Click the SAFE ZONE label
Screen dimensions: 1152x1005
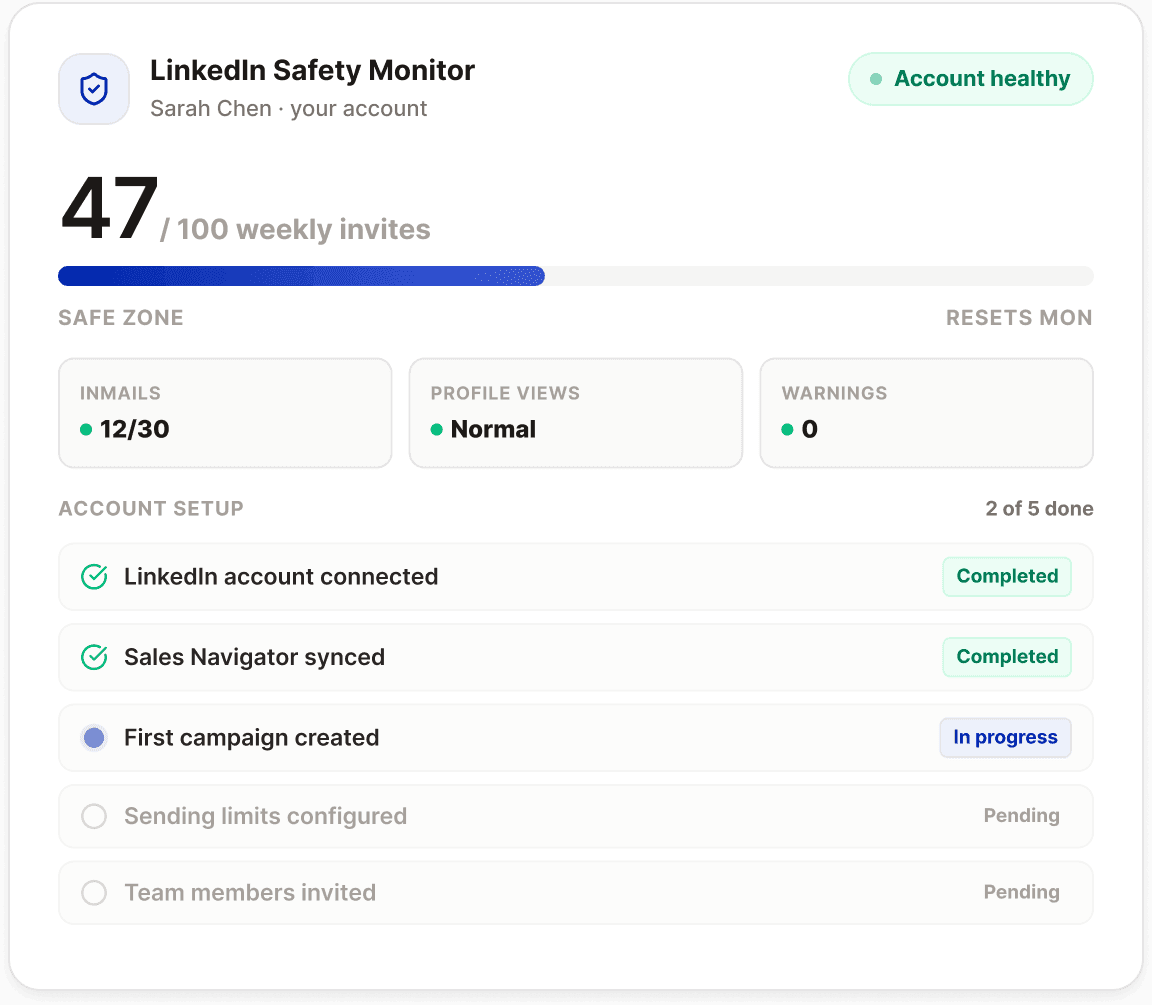point(121,318)
